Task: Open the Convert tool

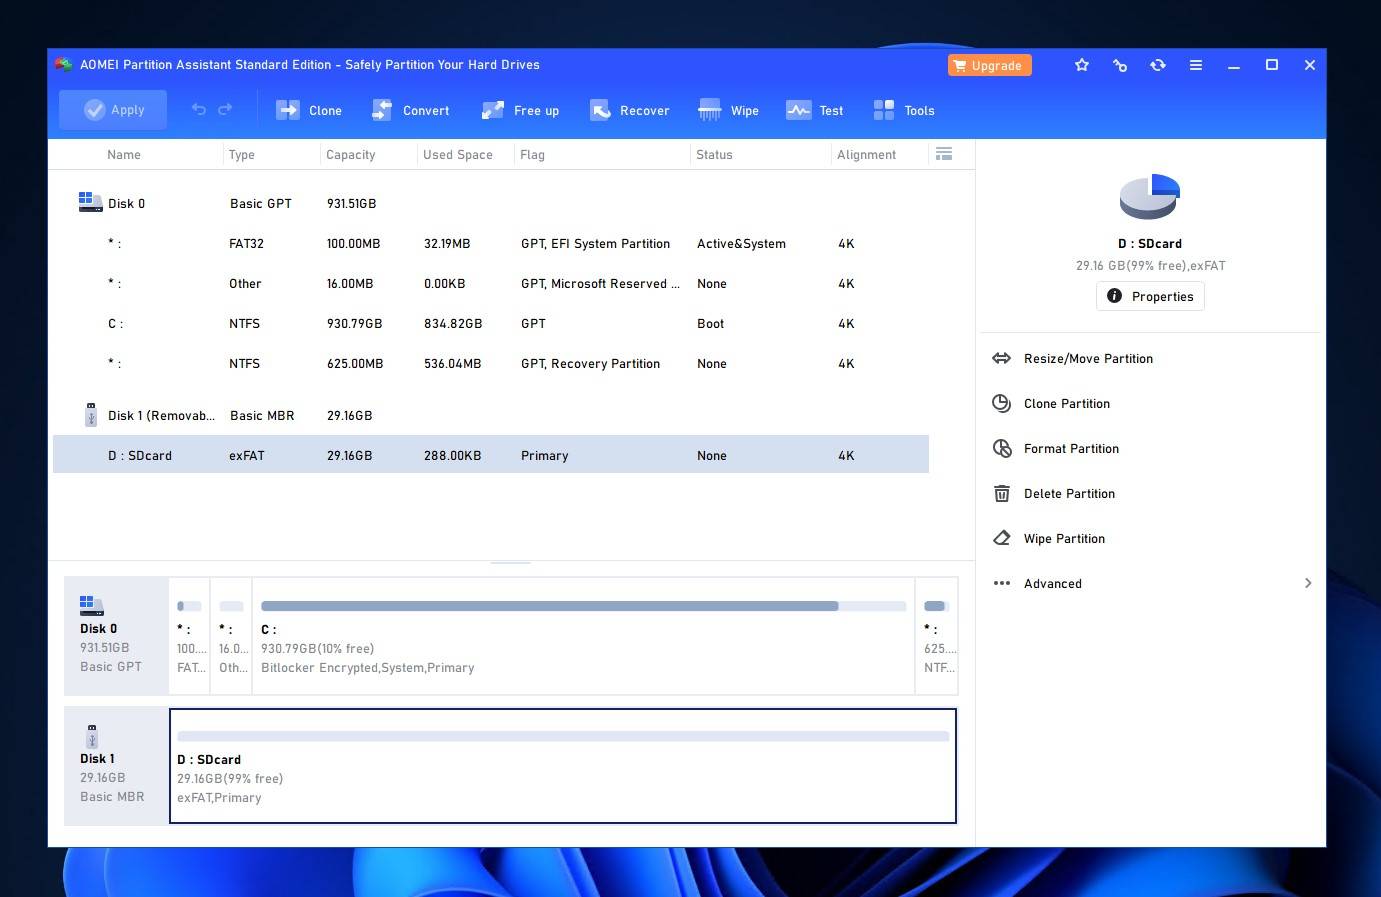Action: (x=411, y=110)
